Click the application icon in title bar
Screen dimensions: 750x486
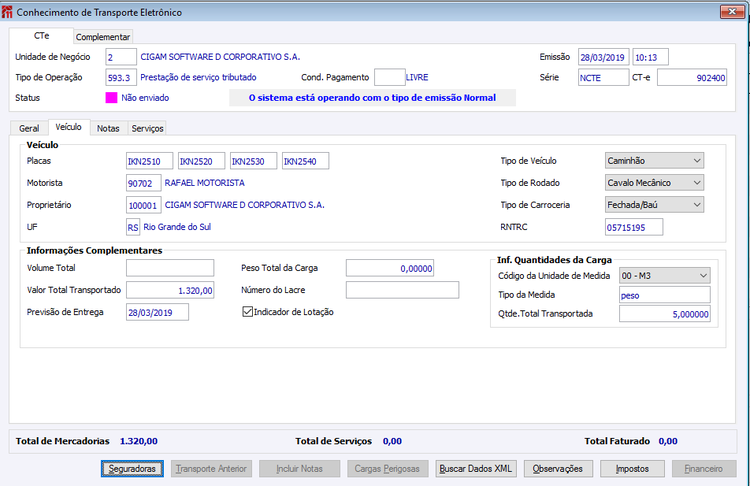coord(7,12)
